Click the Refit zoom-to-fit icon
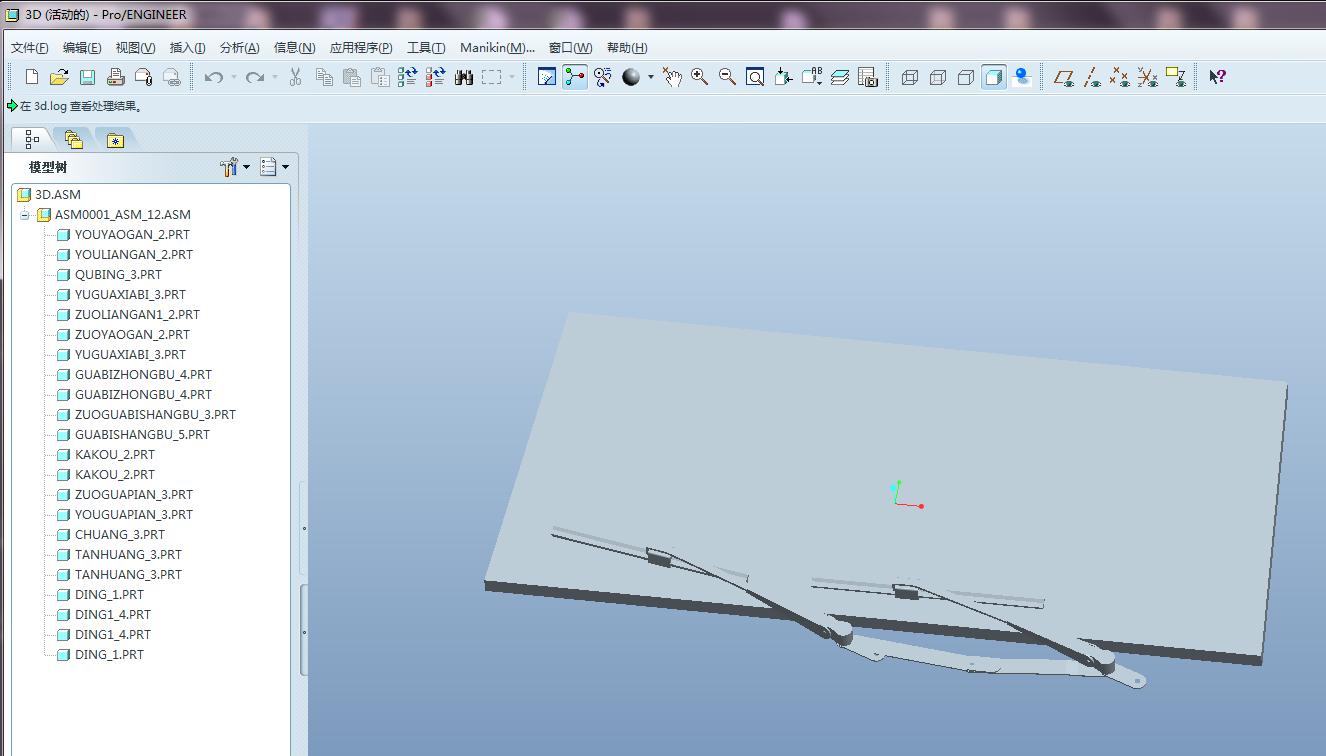The image size is (1326, 756). click(x=755, y=77)
